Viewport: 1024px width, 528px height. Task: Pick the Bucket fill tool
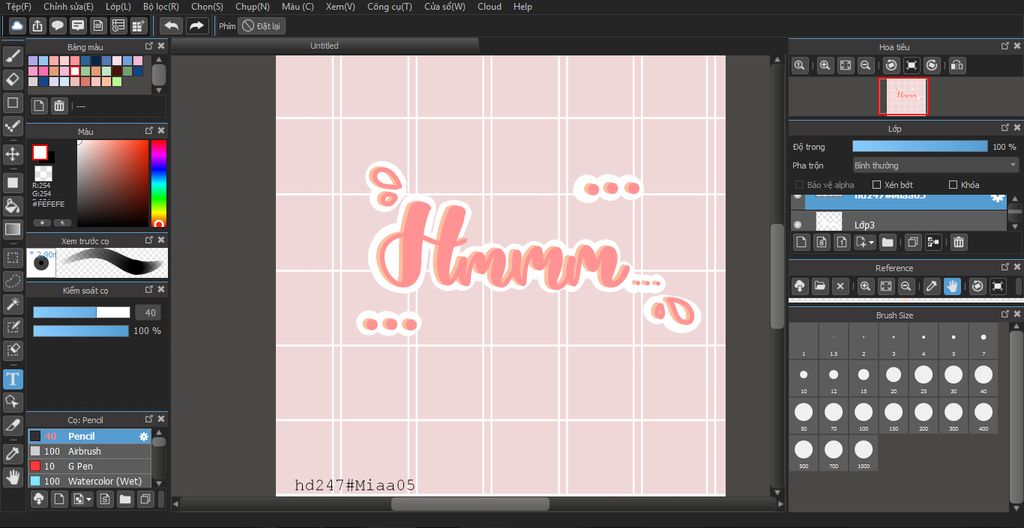(12, 206)
